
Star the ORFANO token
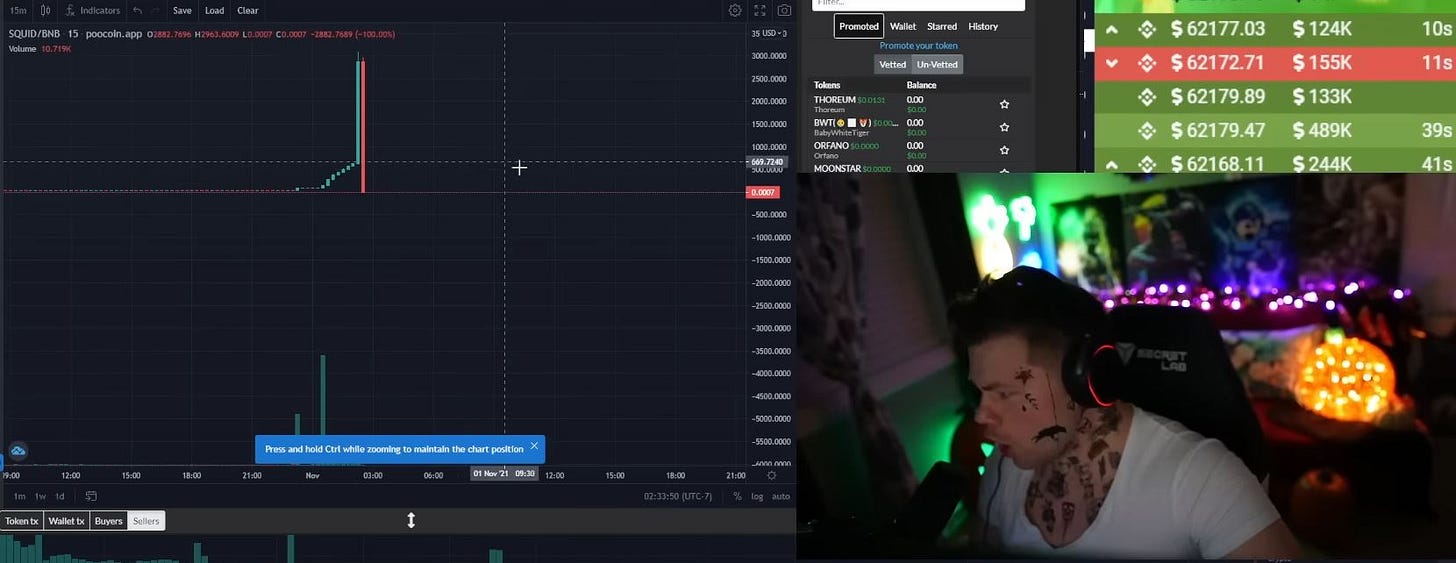point(1004,150)
